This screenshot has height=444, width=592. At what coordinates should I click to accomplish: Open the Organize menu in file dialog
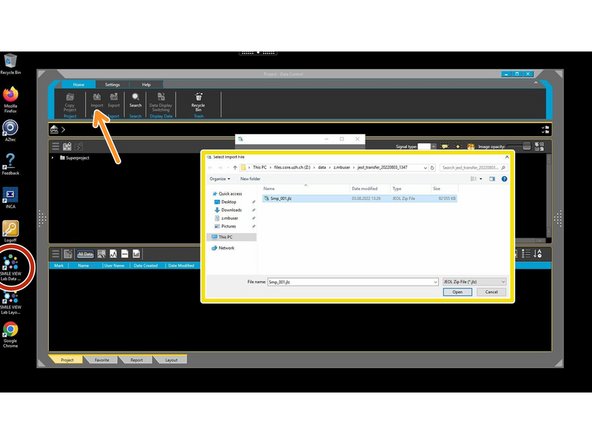220,179
